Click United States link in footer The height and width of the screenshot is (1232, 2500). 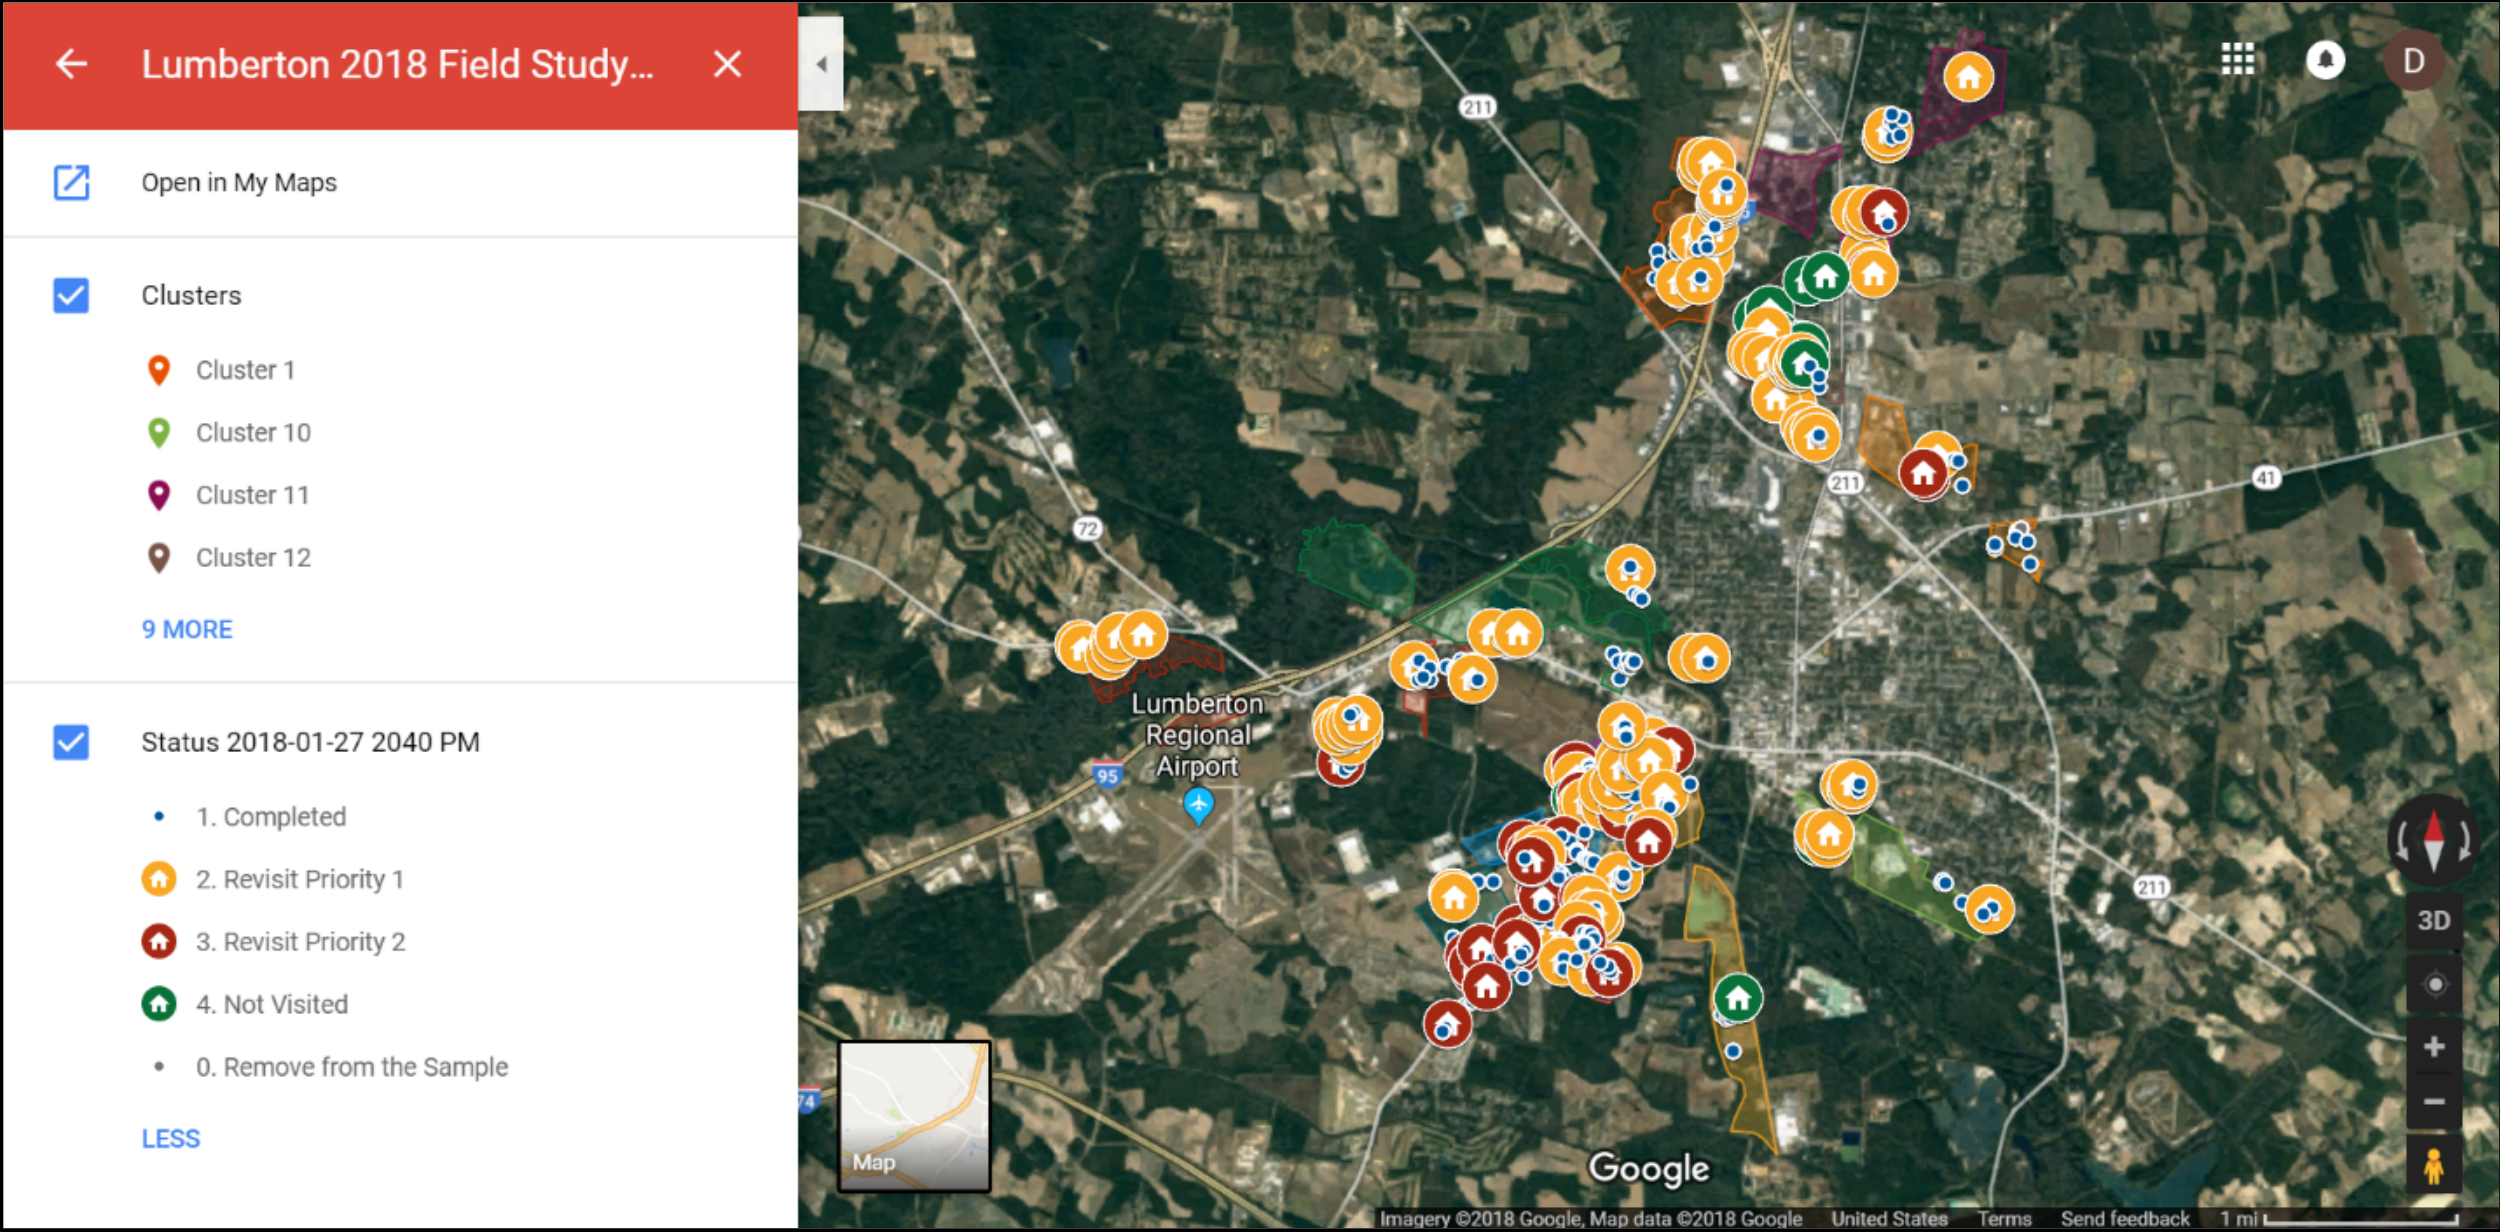pos(1889,1218)
